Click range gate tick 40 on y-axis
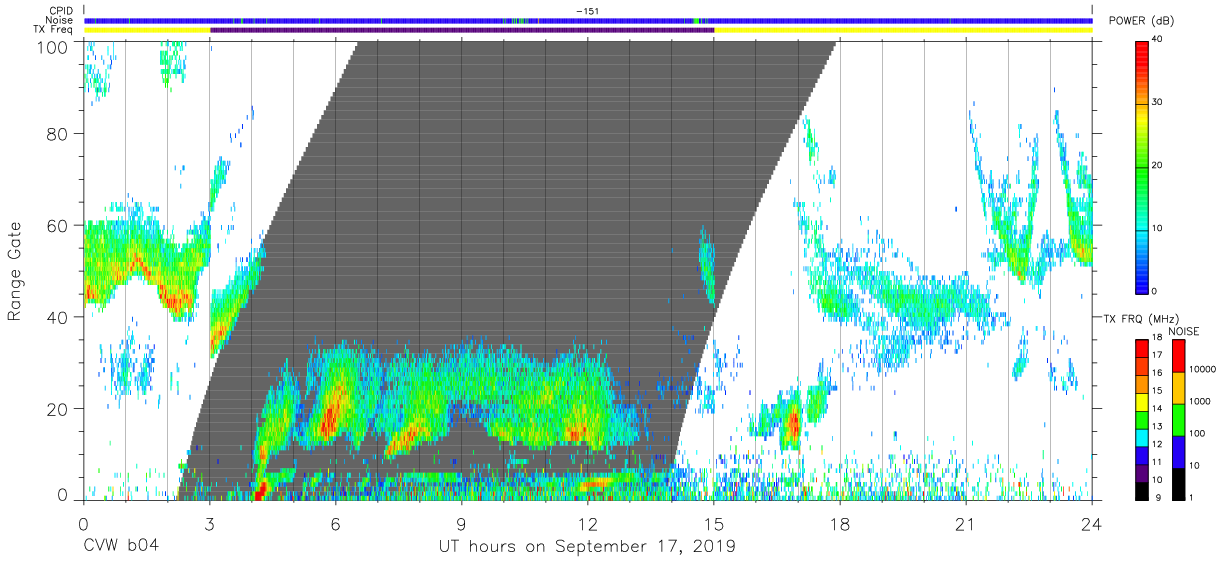 pyautogui.click(x=58, y=317)
